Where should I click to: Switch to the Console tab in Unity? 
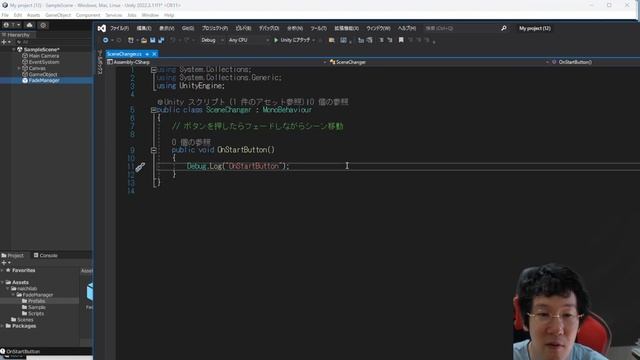pyautogui.click(x=45, y=256)
